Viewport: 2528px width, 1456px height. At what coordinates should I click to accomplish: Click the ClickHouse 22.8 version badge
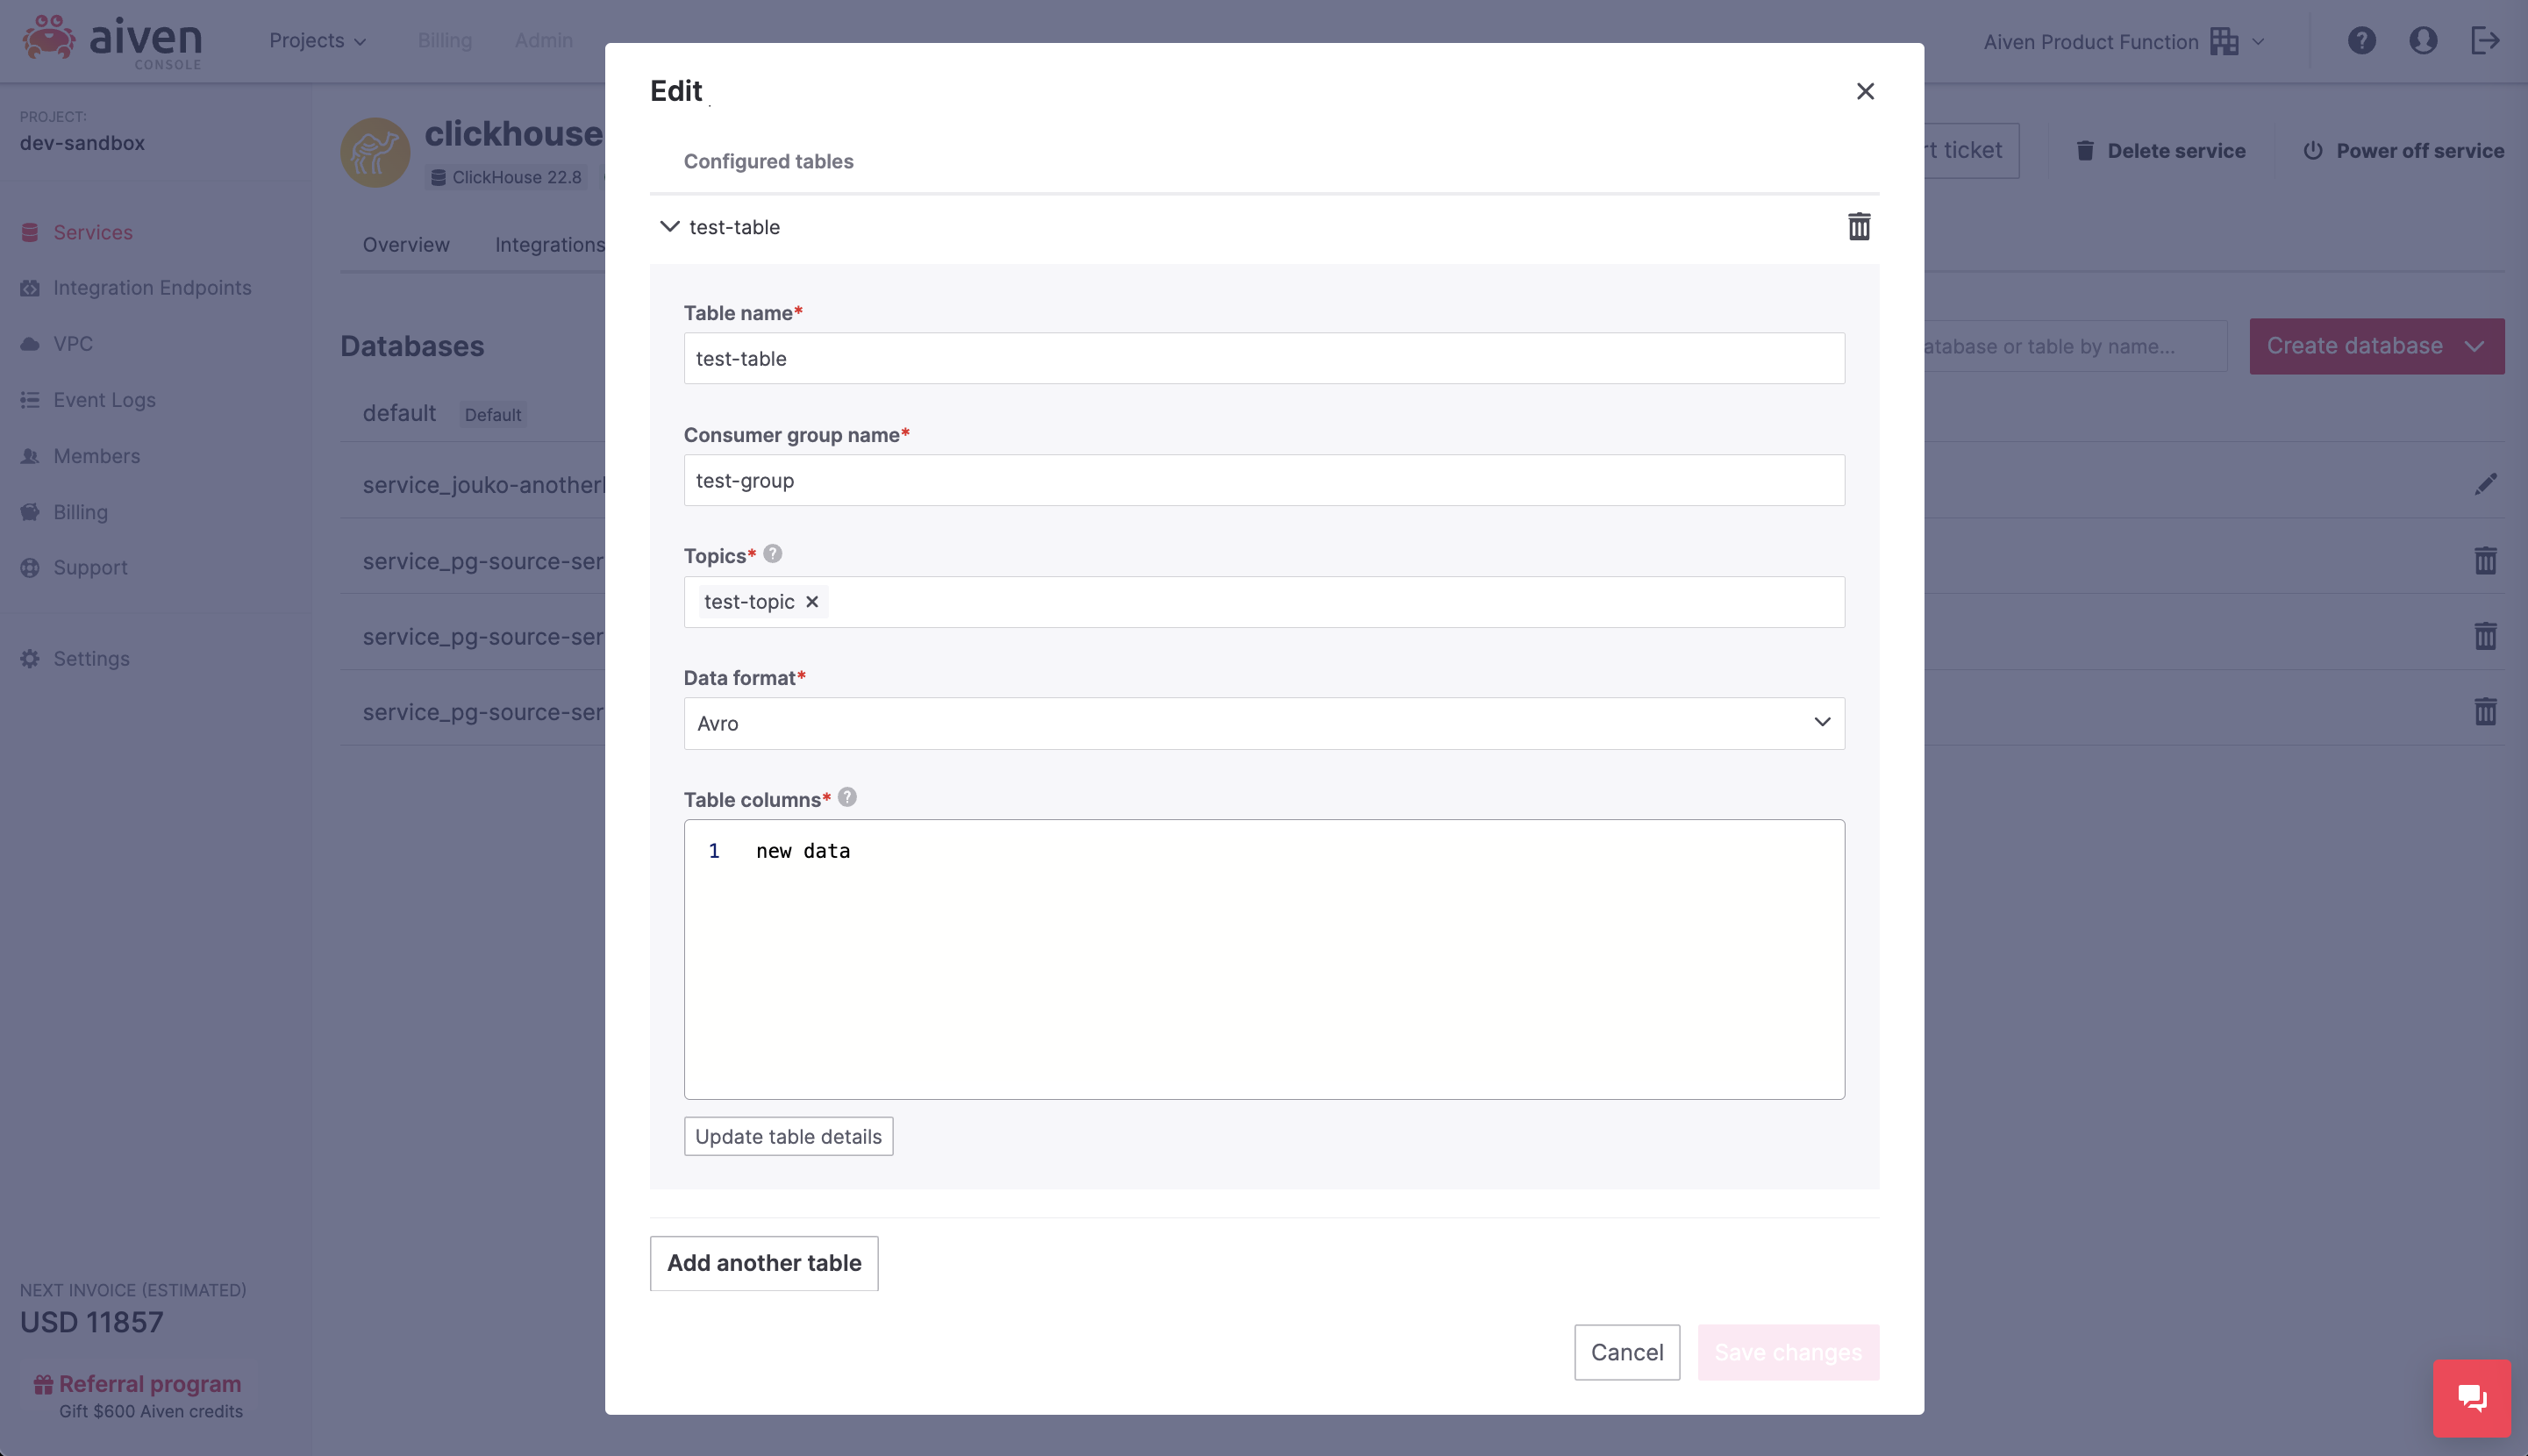tap(506, 177)
